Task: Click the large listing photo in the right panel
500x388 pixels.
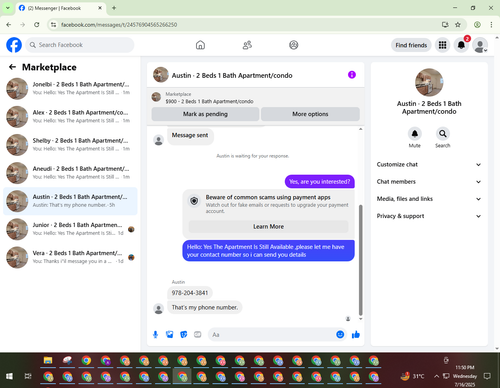Action: [429, 82]
